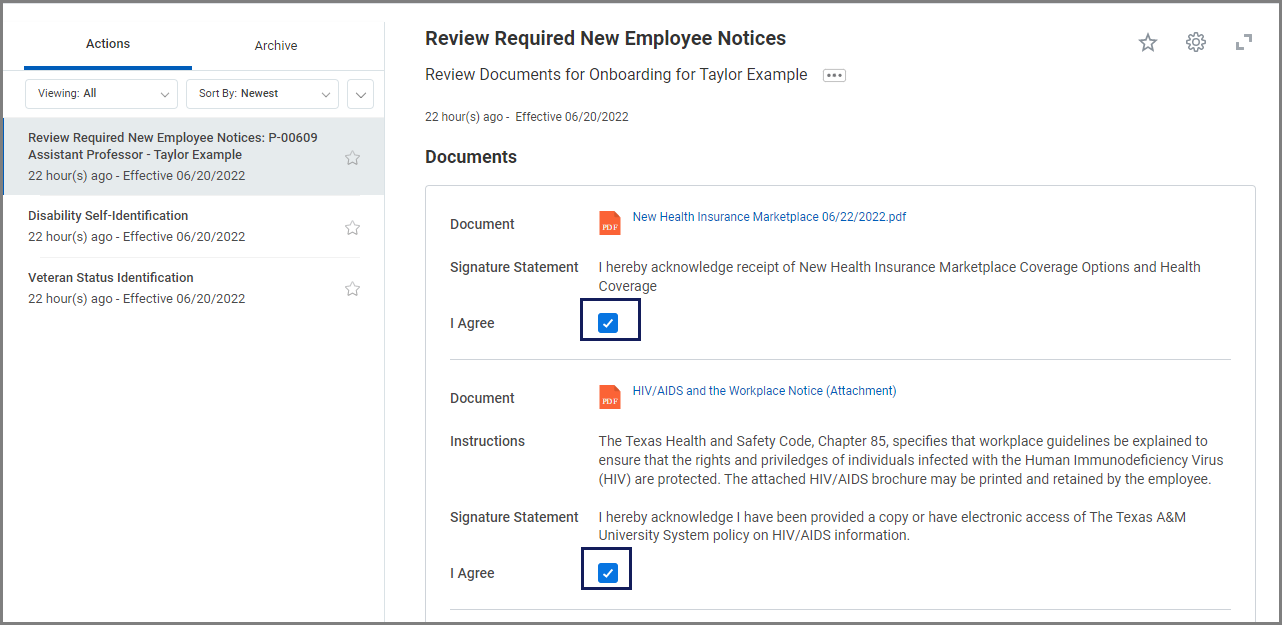
Task: Expand the inbox options chevron button
Action: [x=360, y=95]
